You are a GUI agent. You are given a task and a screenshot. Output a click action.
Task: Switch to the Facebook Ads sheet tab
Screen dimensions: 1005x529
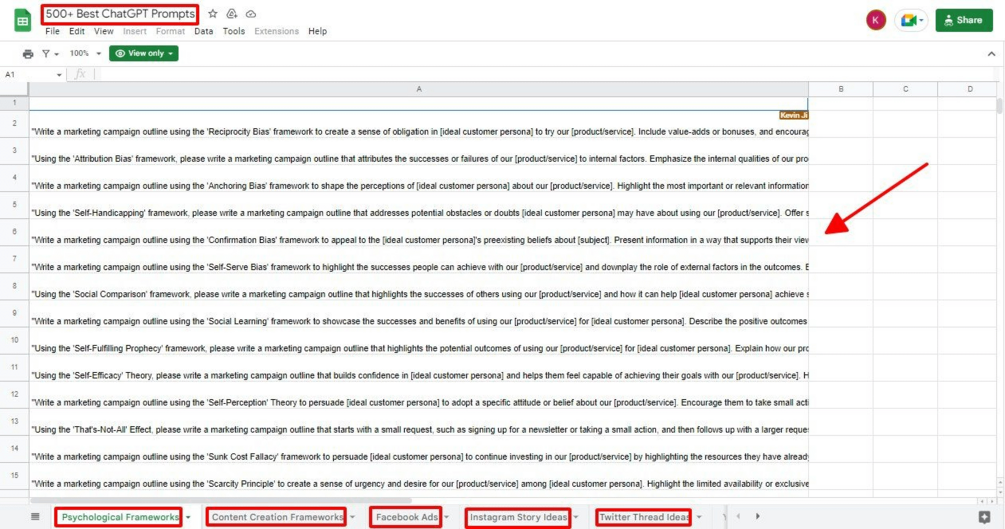[406, 517]
